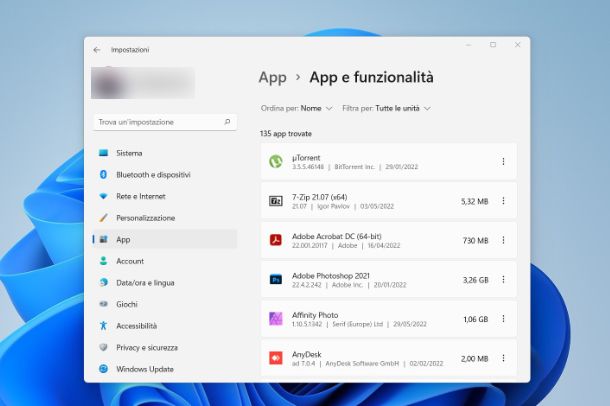Click the Adobe Photoshop 2021 name

pos(331,275)
